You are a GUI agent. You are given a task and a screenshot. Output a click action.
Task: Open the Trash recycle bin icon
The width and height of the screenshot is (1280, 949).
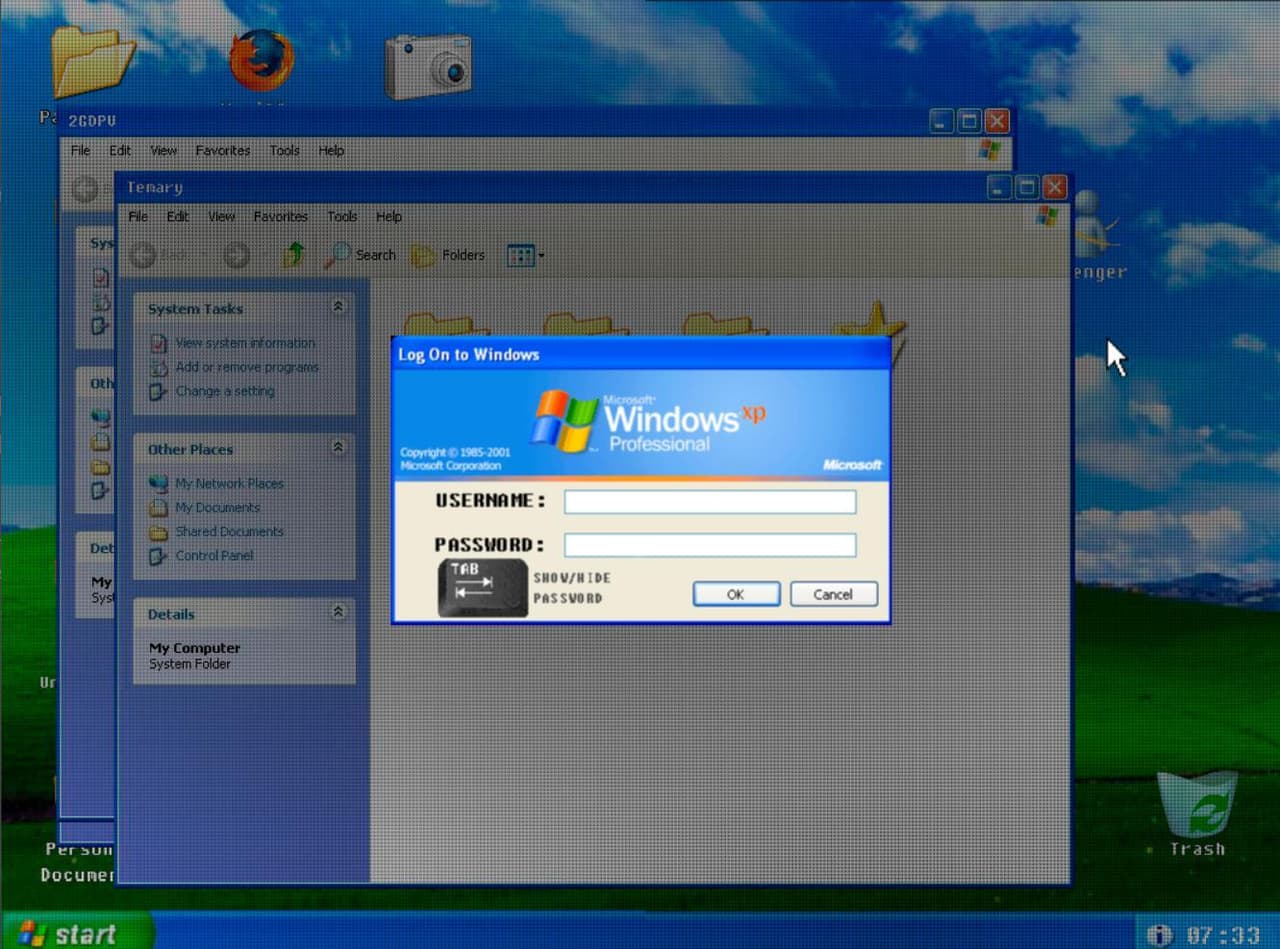click(1197, 814)
